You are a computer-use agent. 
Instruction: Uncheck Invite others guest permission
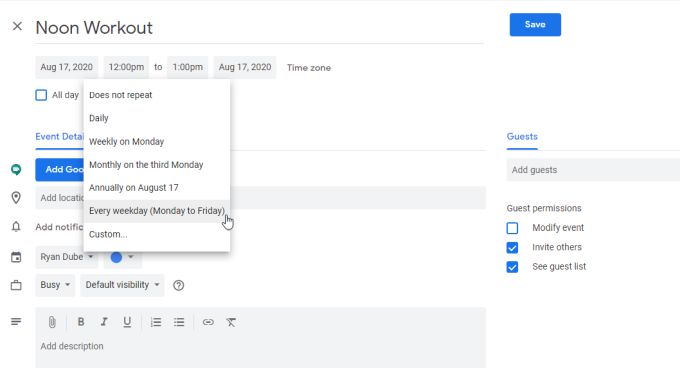[x=512, y=248]
